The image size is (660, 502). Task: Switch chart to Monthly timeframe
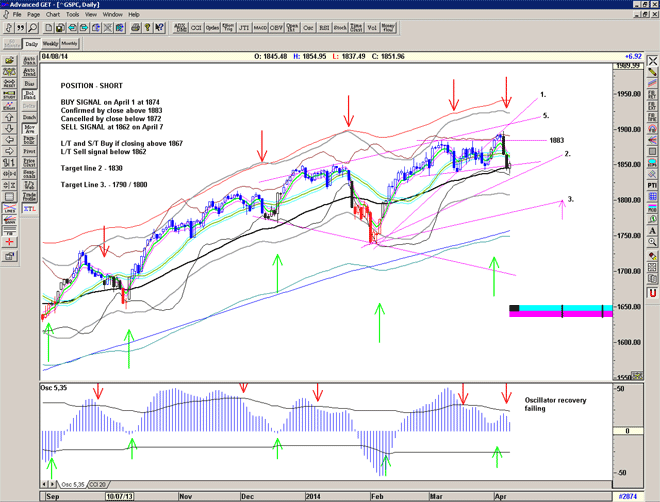pyautogui.click(x=70, y=44)
